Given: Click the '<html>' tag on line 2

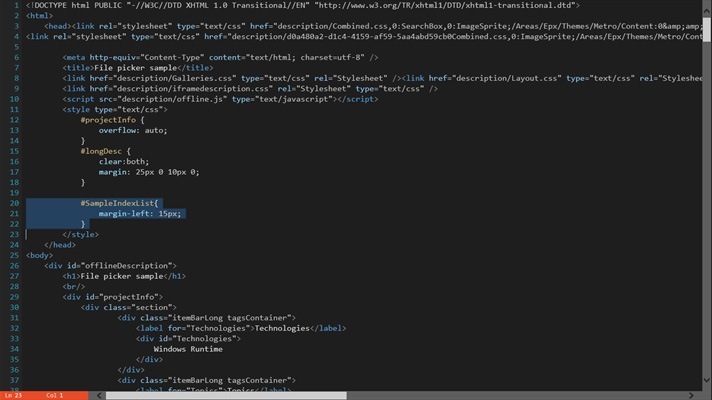Looking at the screenshot, I should pos(39,15).
